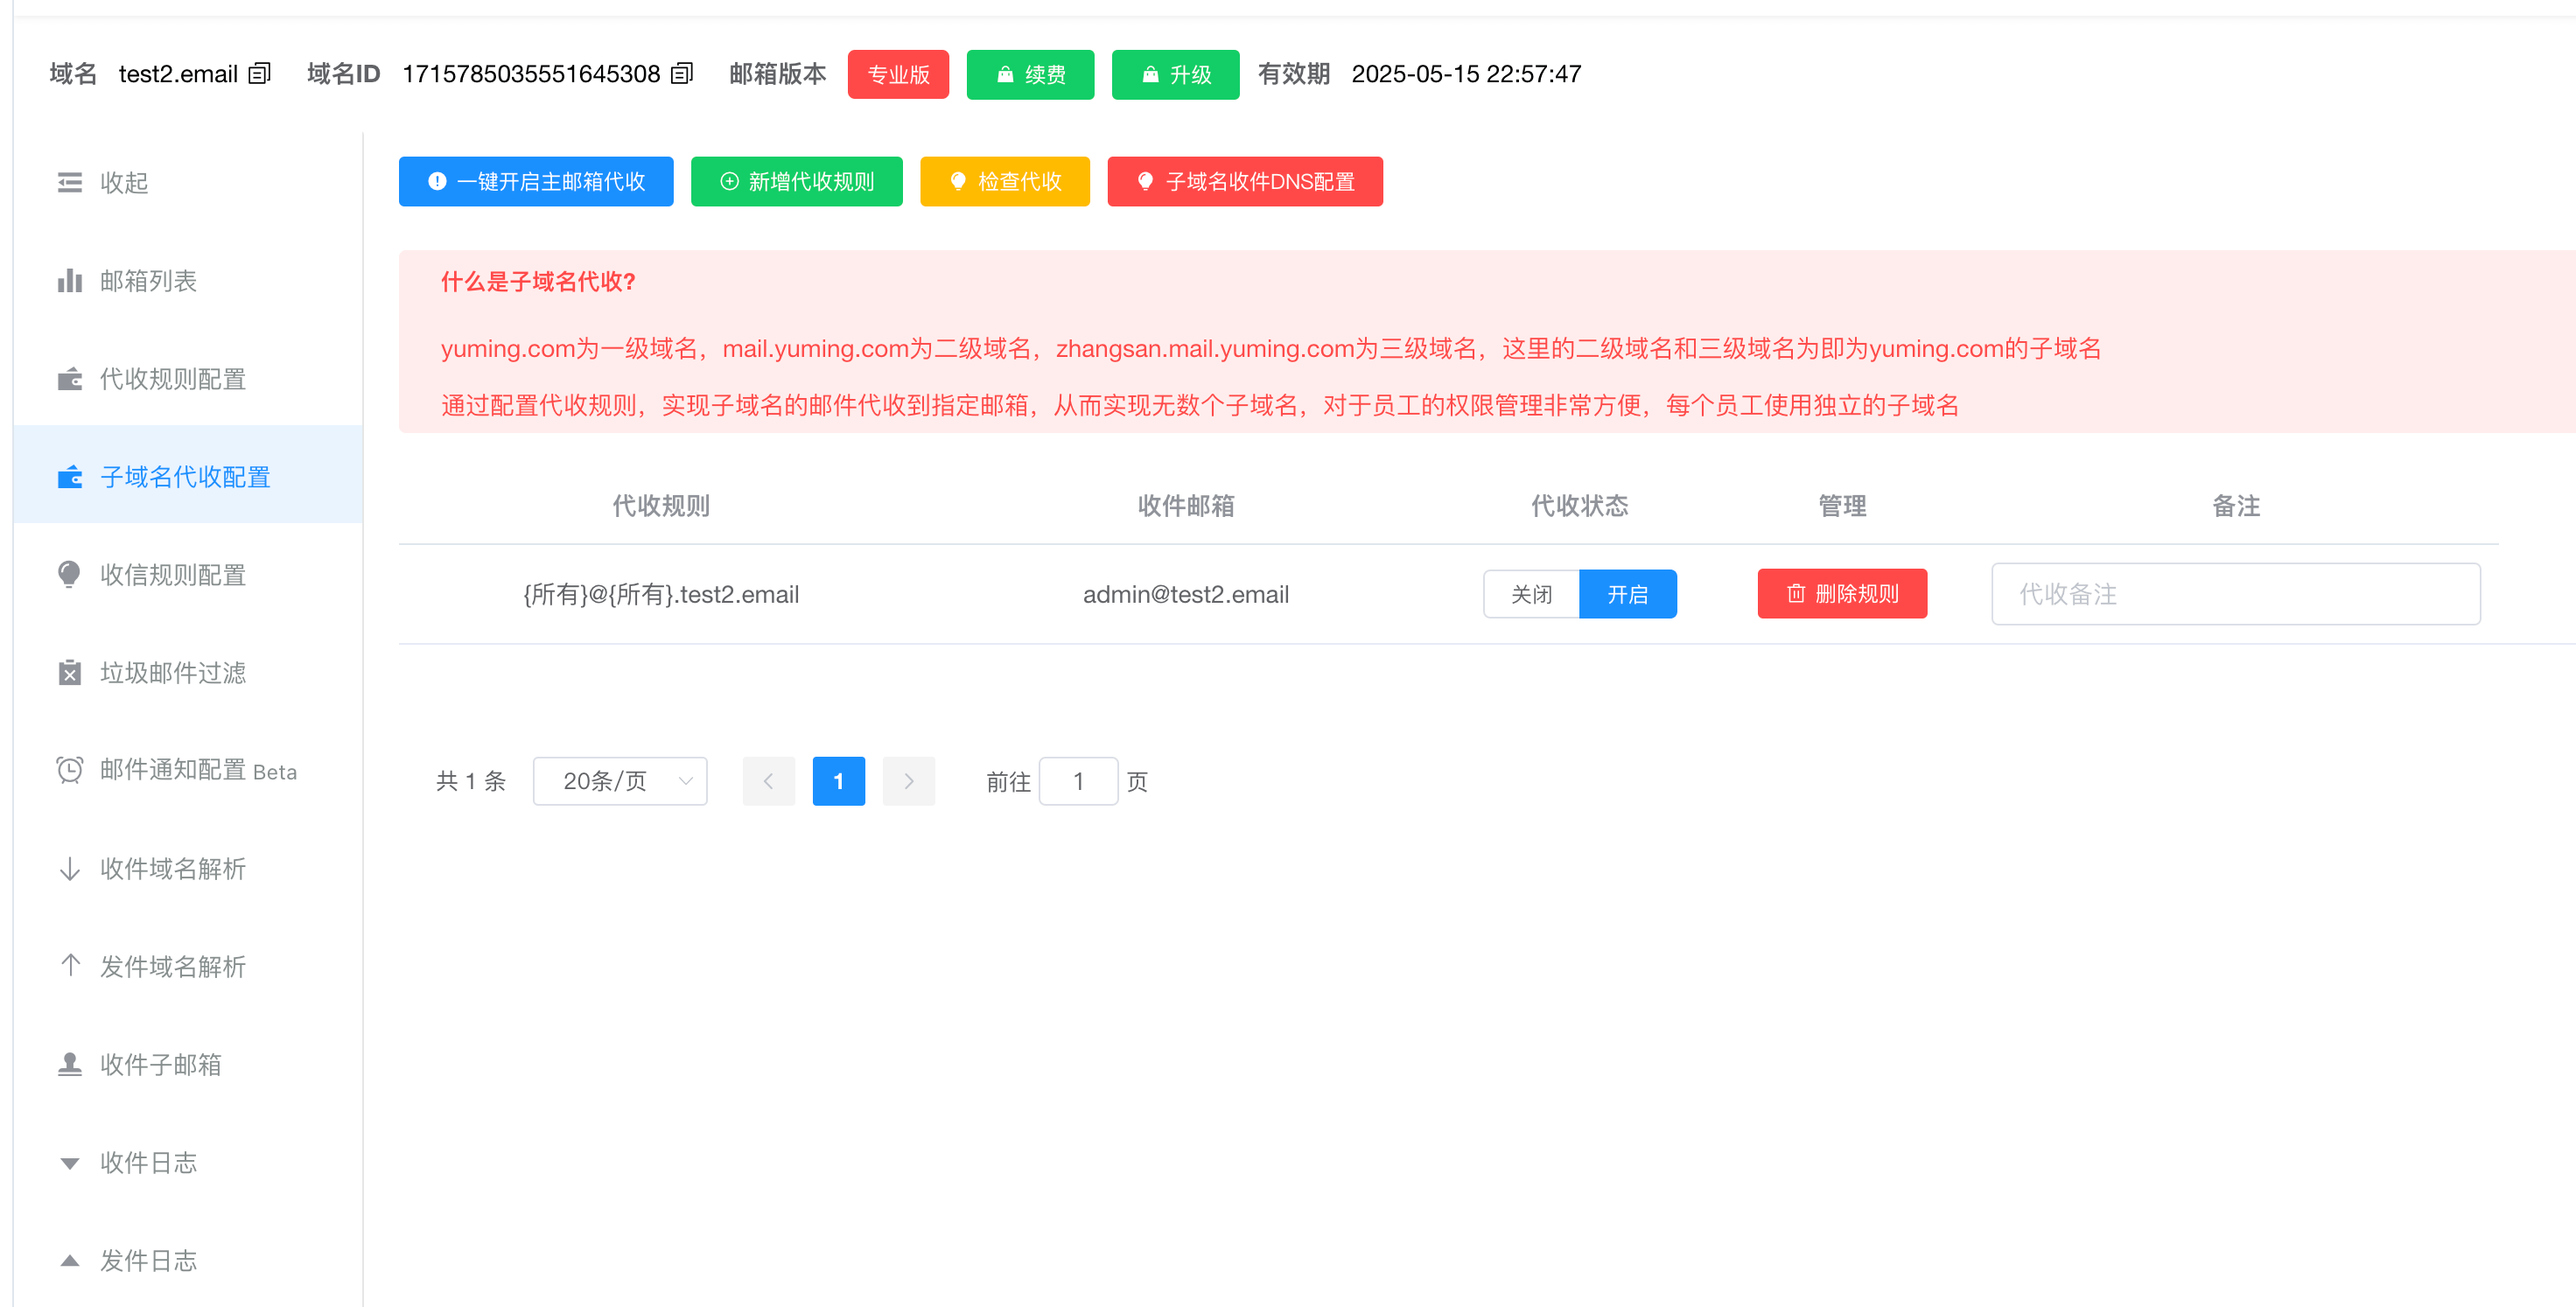
Task: Go to previous page arrow
Action: tap(768, 781)
